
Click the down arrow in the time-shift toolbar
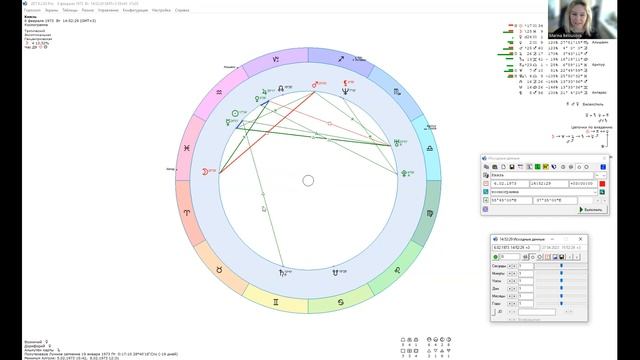[577, 257]
